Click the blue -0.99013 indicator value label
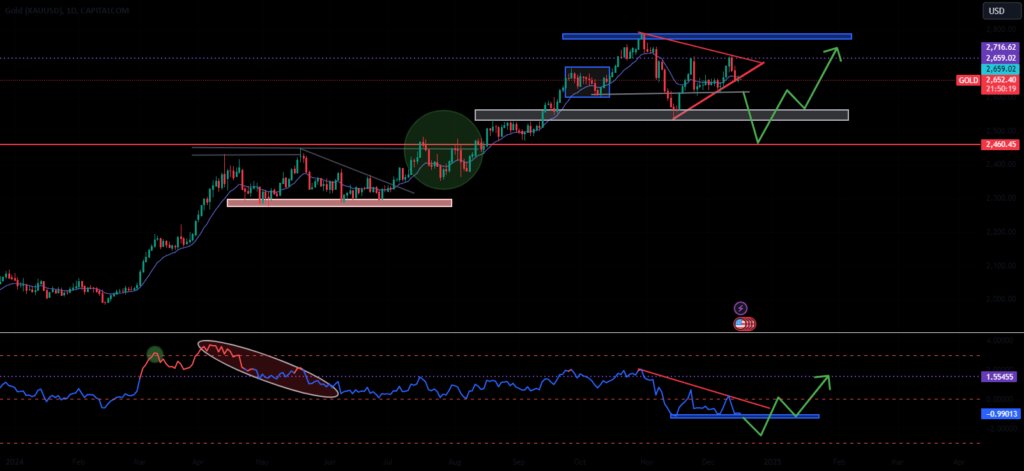 pyautogui.click(x=1000, y=412)
